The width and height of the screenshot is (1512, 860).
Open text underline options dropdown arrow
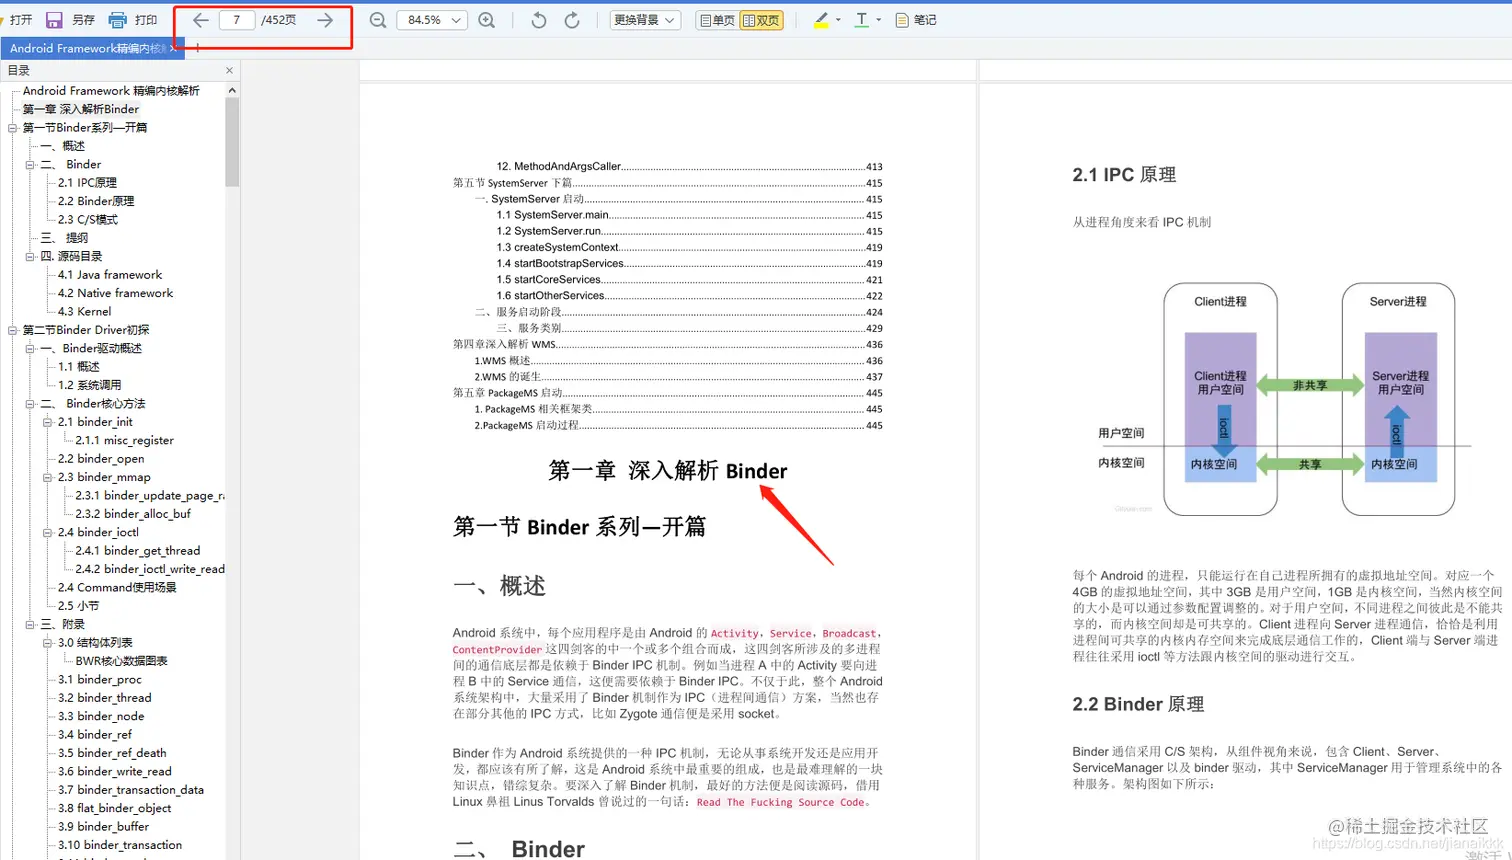(879, 20)
